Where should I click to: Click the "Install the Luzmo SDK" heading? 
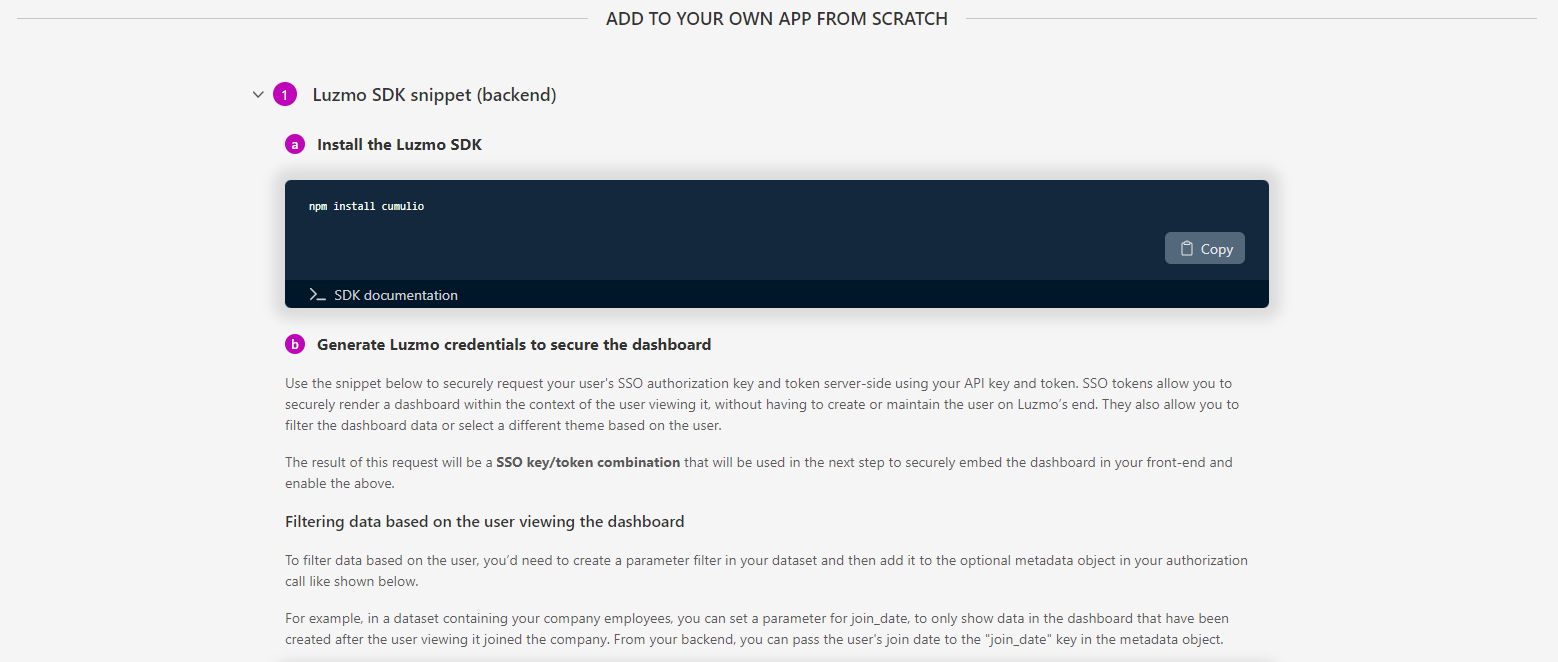pos(399,144)
